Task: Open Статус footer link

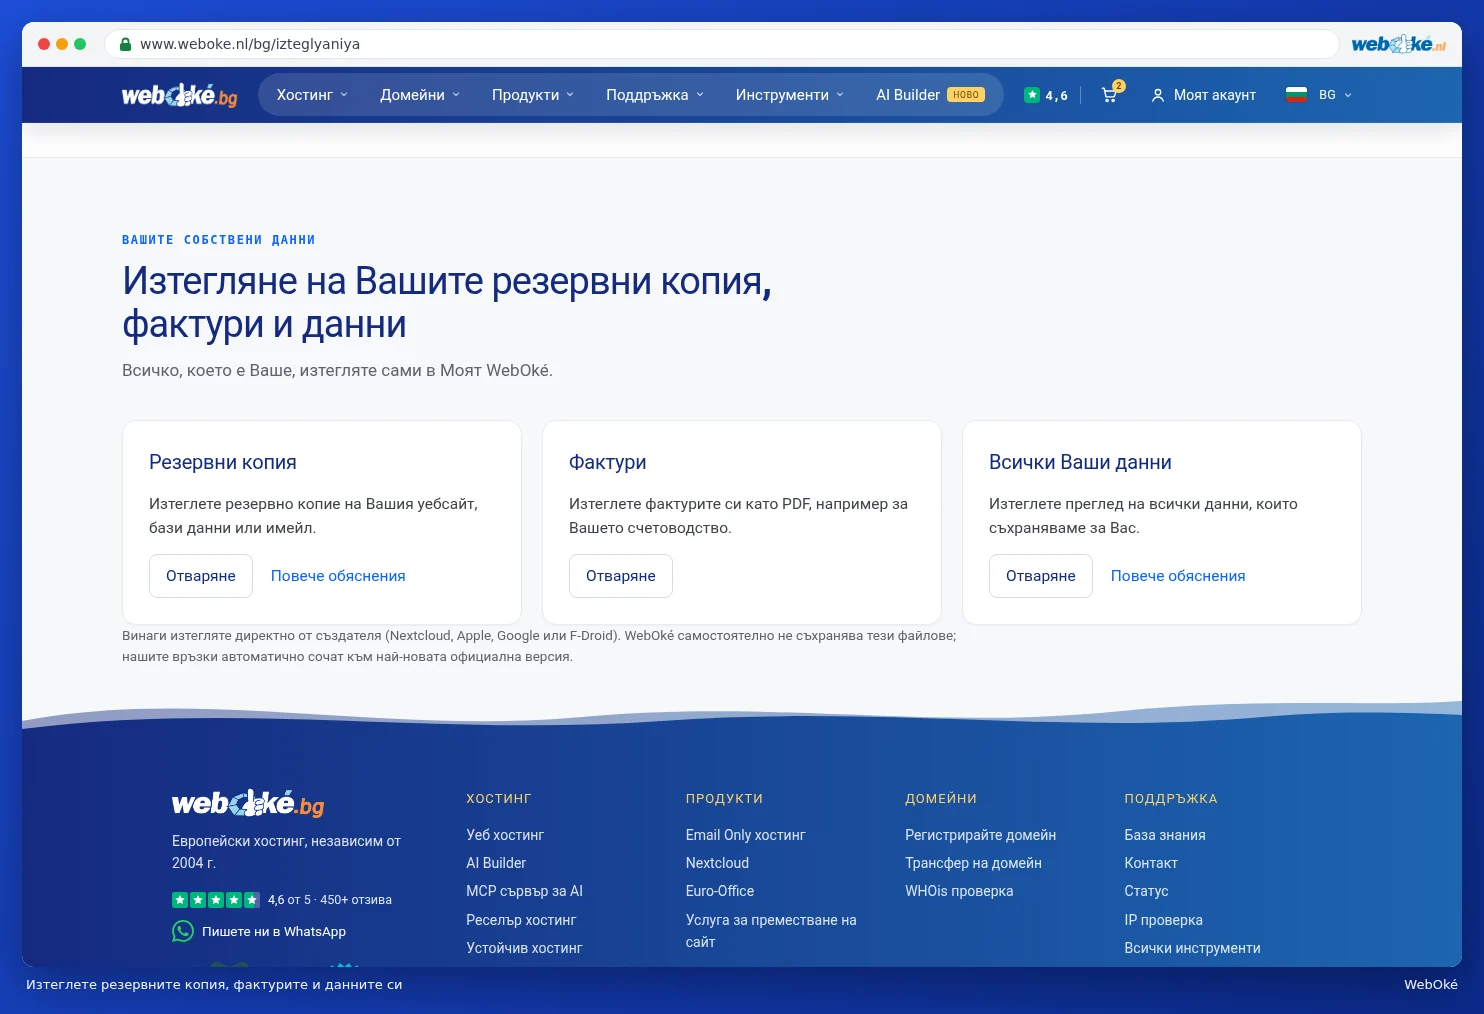Action: click(x=1146, y=891)
